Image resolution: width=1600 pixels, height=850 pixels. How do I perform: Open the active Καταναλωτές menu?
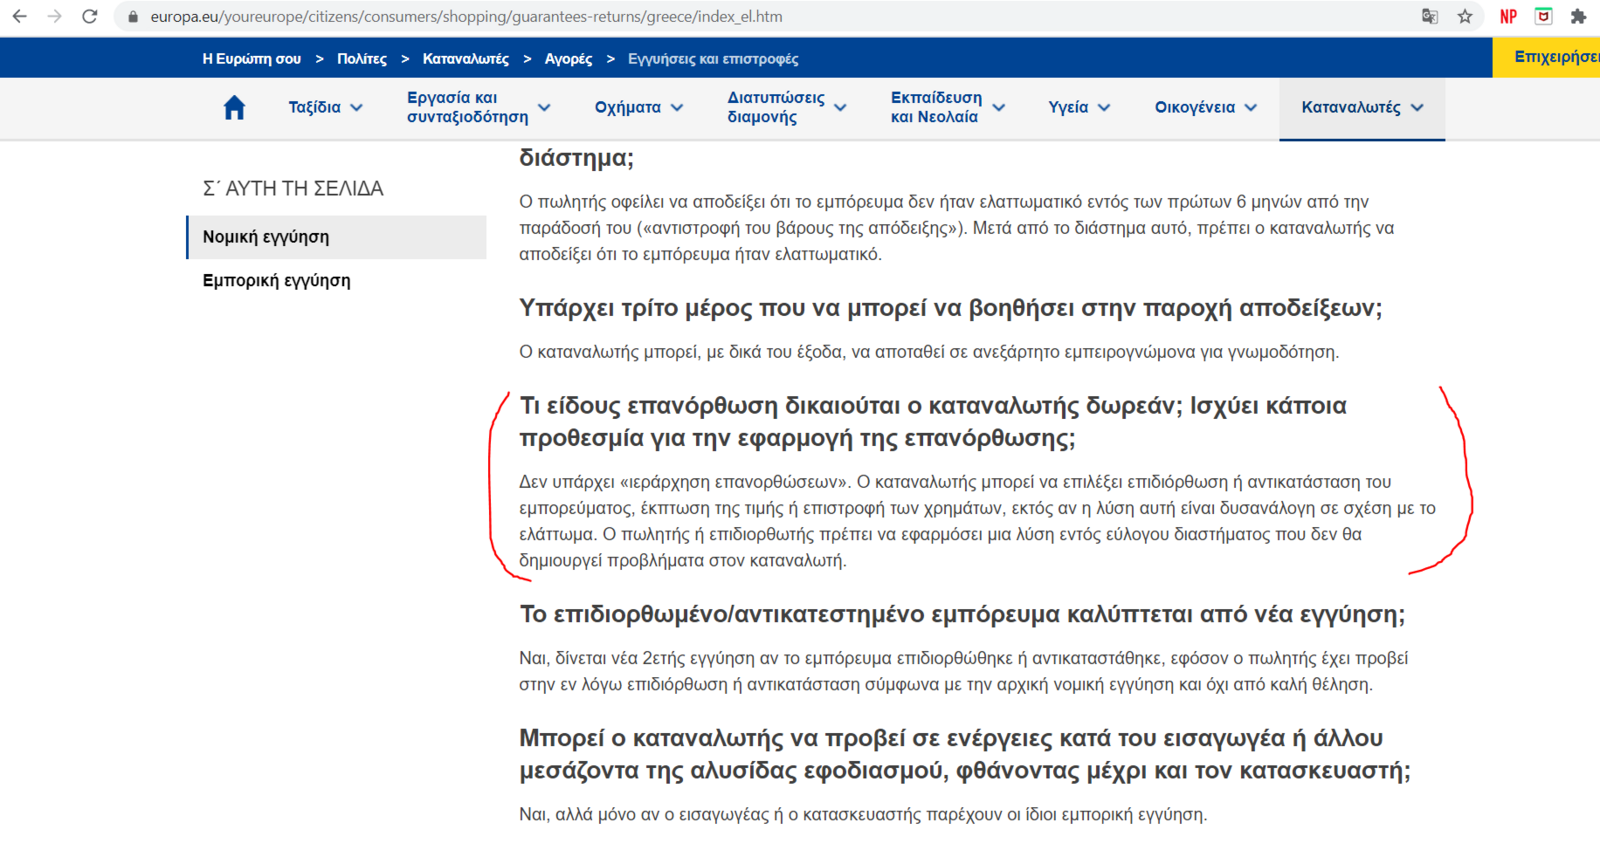tap(1351, 107)
